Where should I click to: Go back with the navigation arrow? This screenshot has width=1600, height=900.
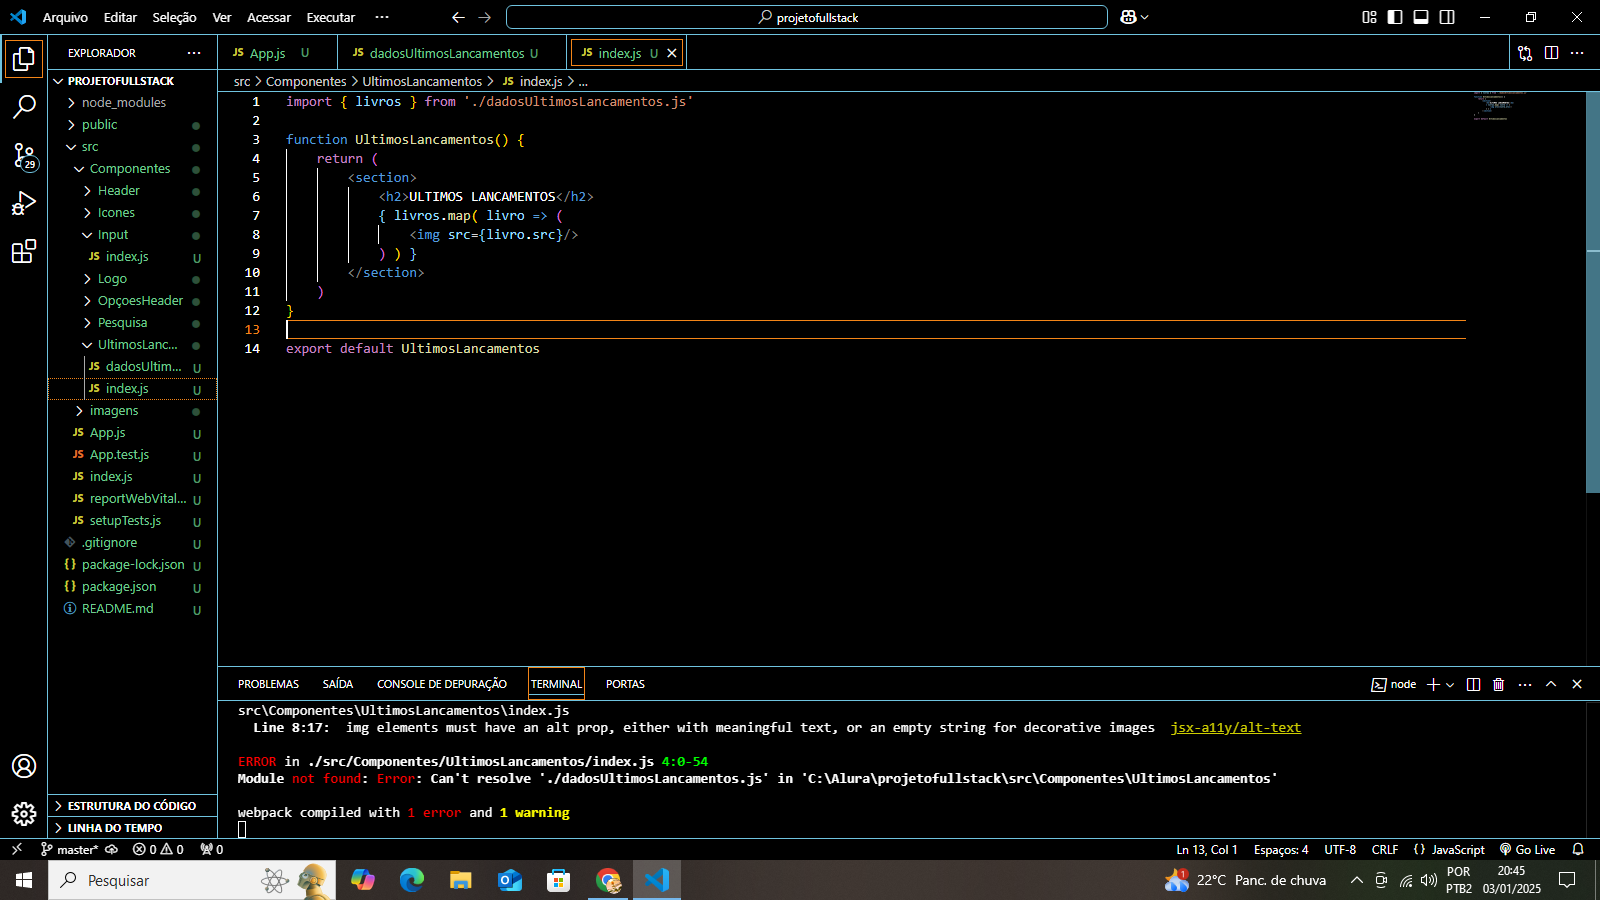point(458,17)
